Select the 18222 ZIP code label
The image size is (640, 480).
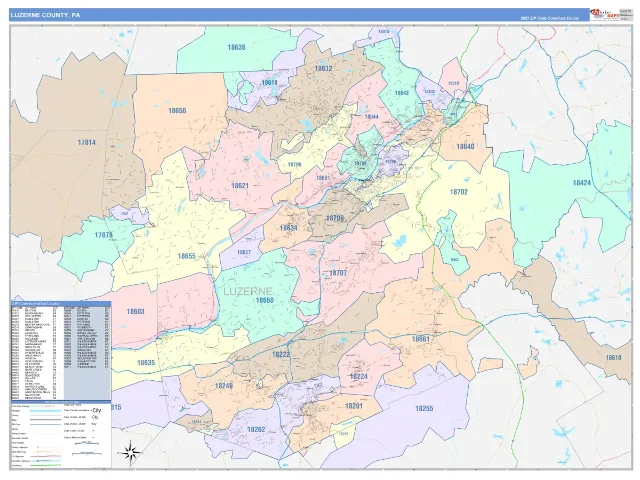coord(281,354)
